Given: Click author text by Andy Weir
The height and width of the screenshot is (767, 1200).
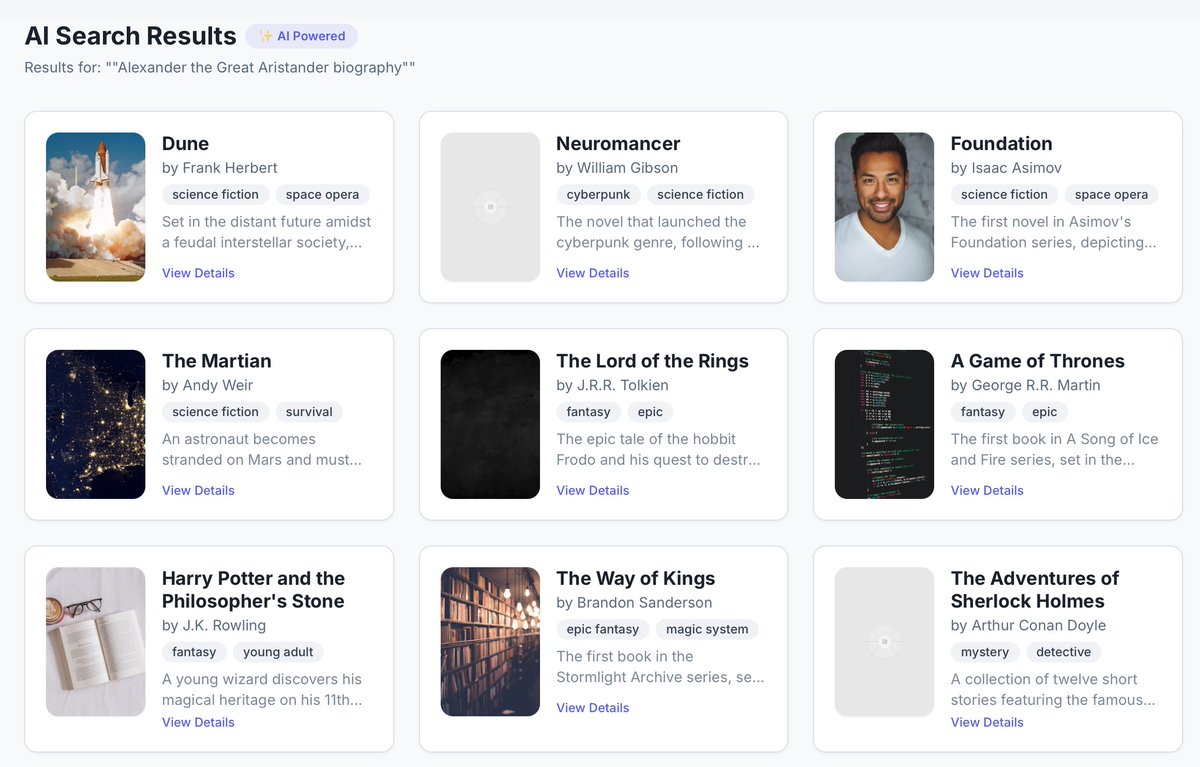Looking at the screenshot, I should click(207, 385).
